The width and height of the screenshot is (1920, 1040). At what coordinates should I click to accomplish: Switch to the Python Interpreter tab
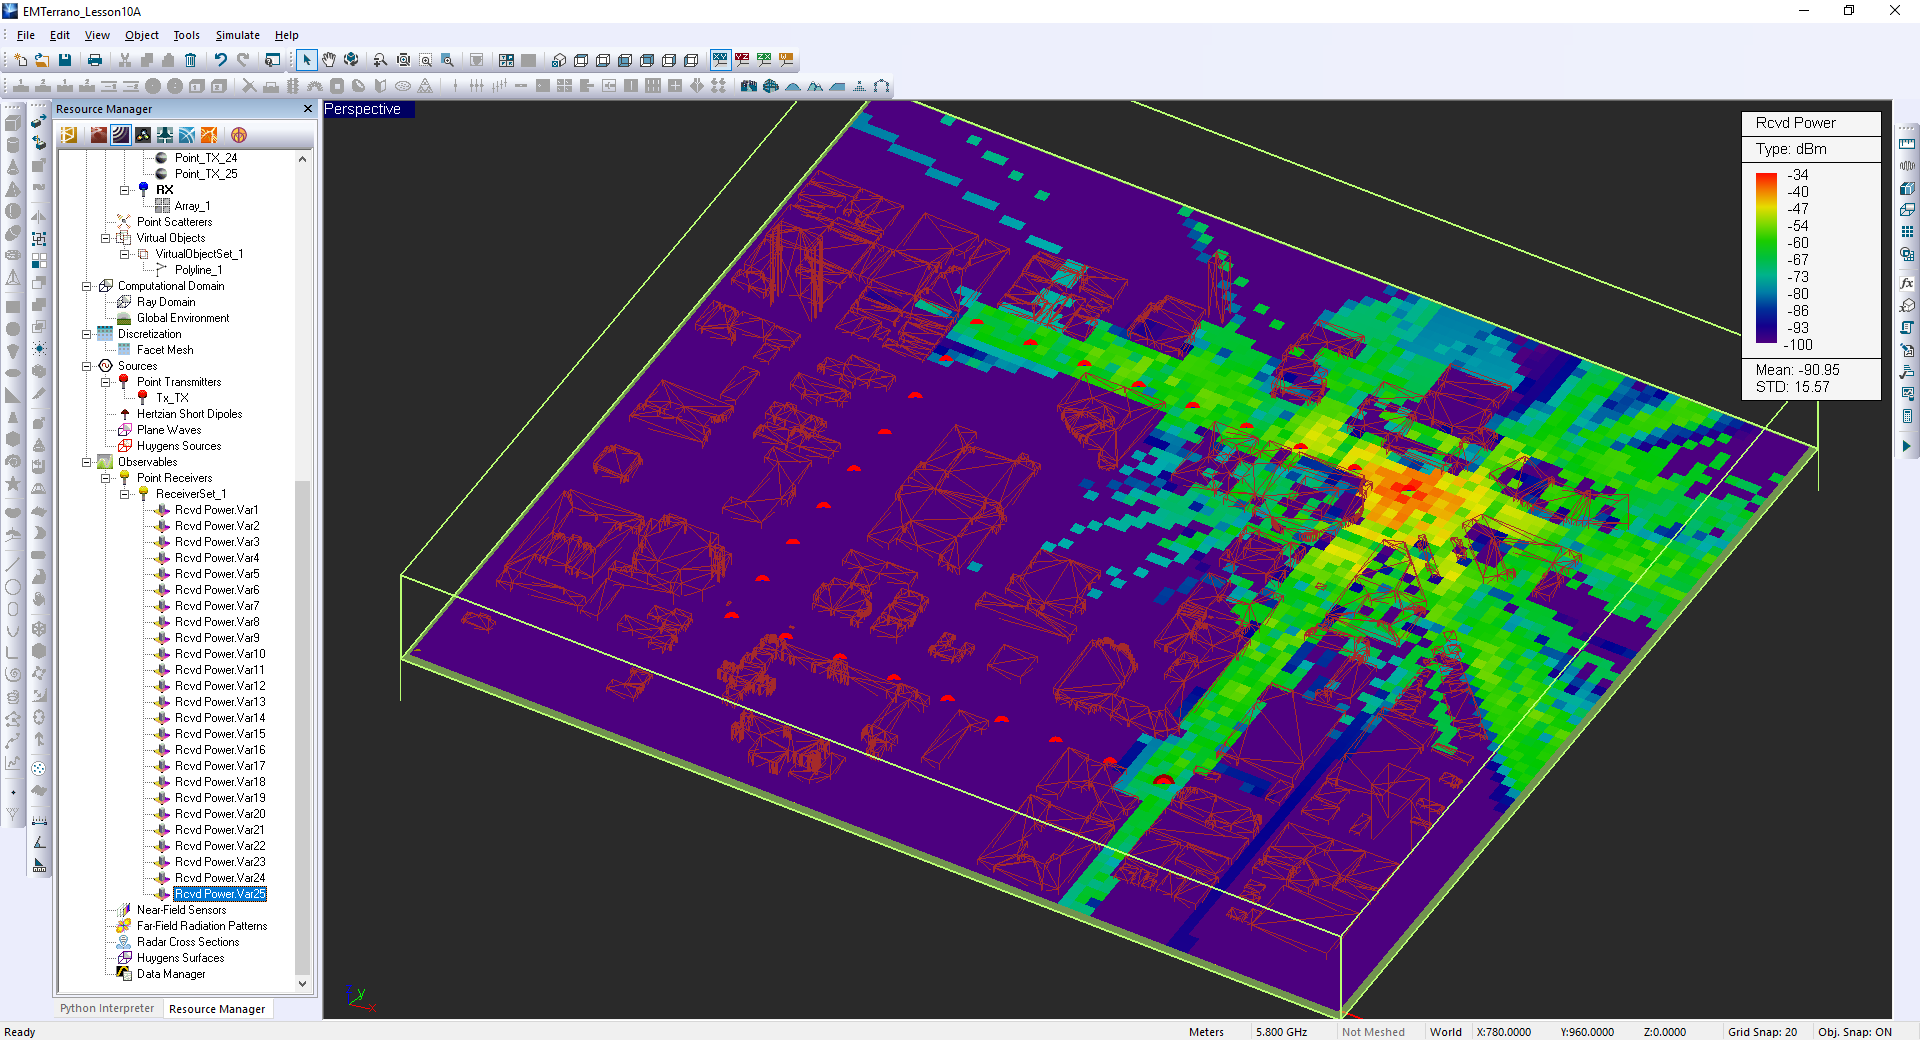107,1008
